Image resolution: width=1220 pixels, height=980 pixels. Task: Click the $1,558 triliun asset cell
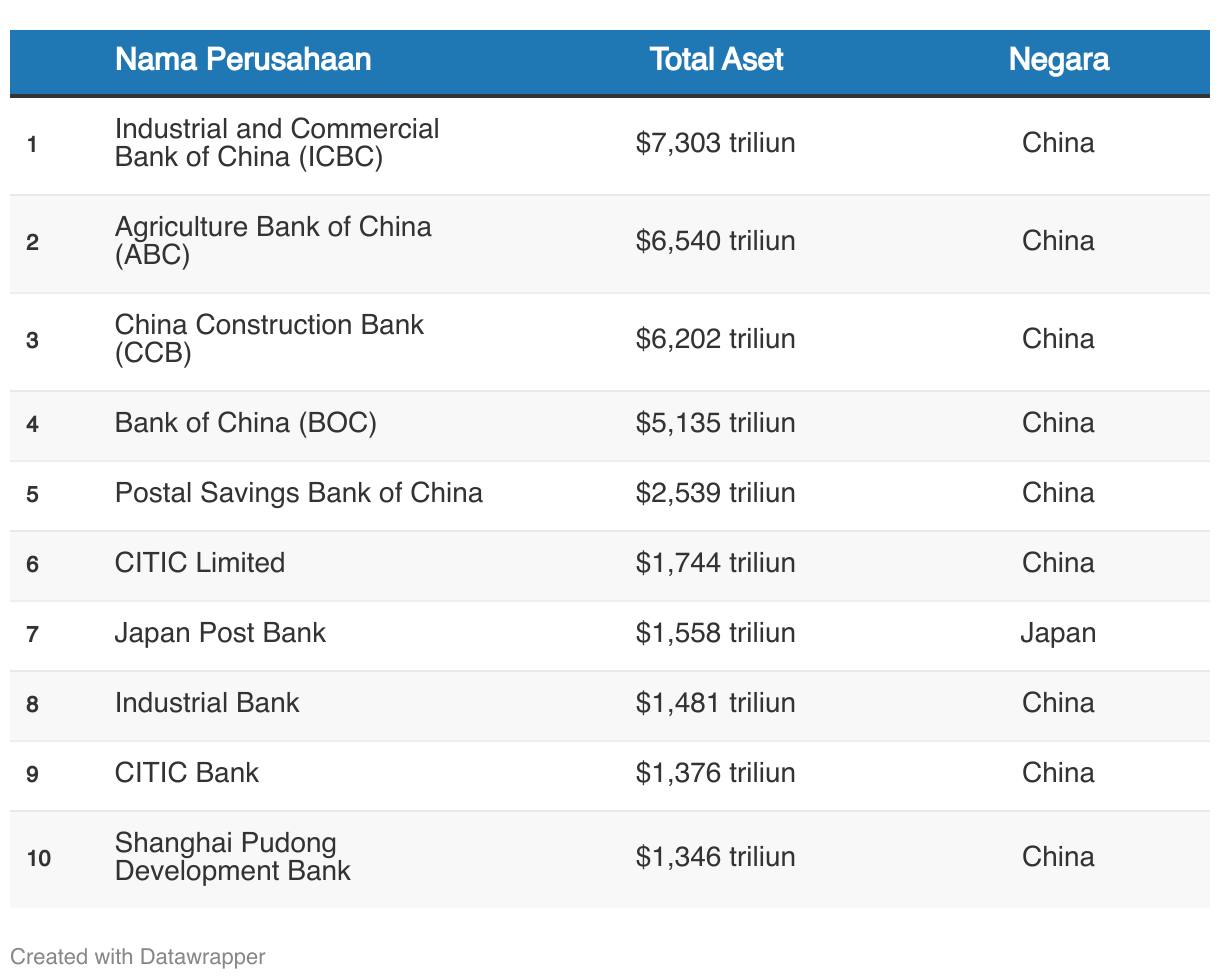[x=715, y=633]
